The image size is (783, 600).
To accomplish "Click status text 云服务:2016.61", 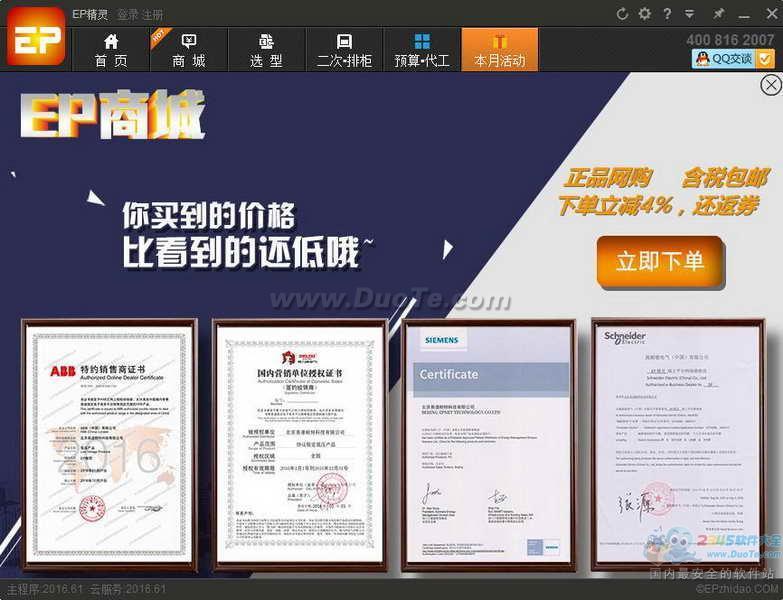I will tap(128, 590).
